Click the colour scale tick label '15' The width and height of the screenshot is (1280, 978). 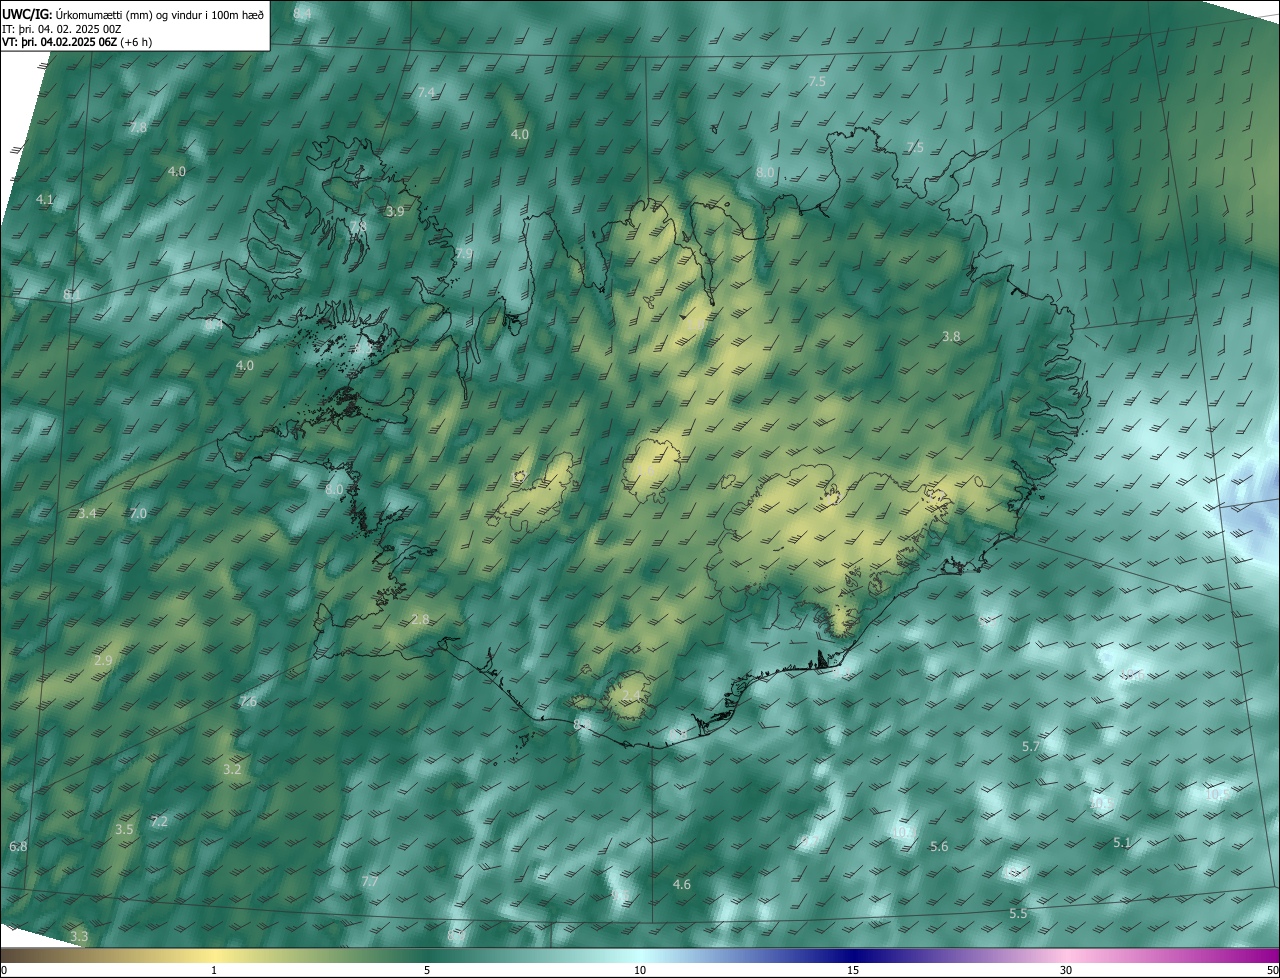click(x=853, y=970)
